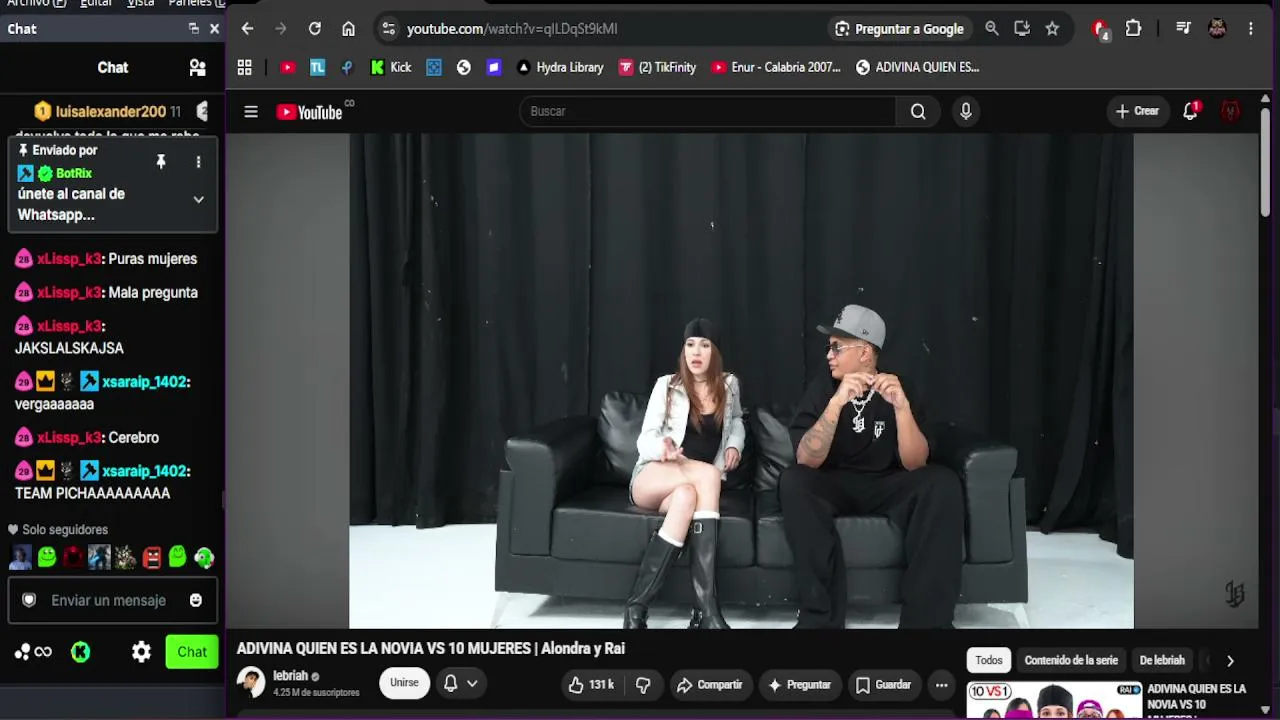
Task: Expand the pinned BotRix message
Action: [x=198, y=199]
